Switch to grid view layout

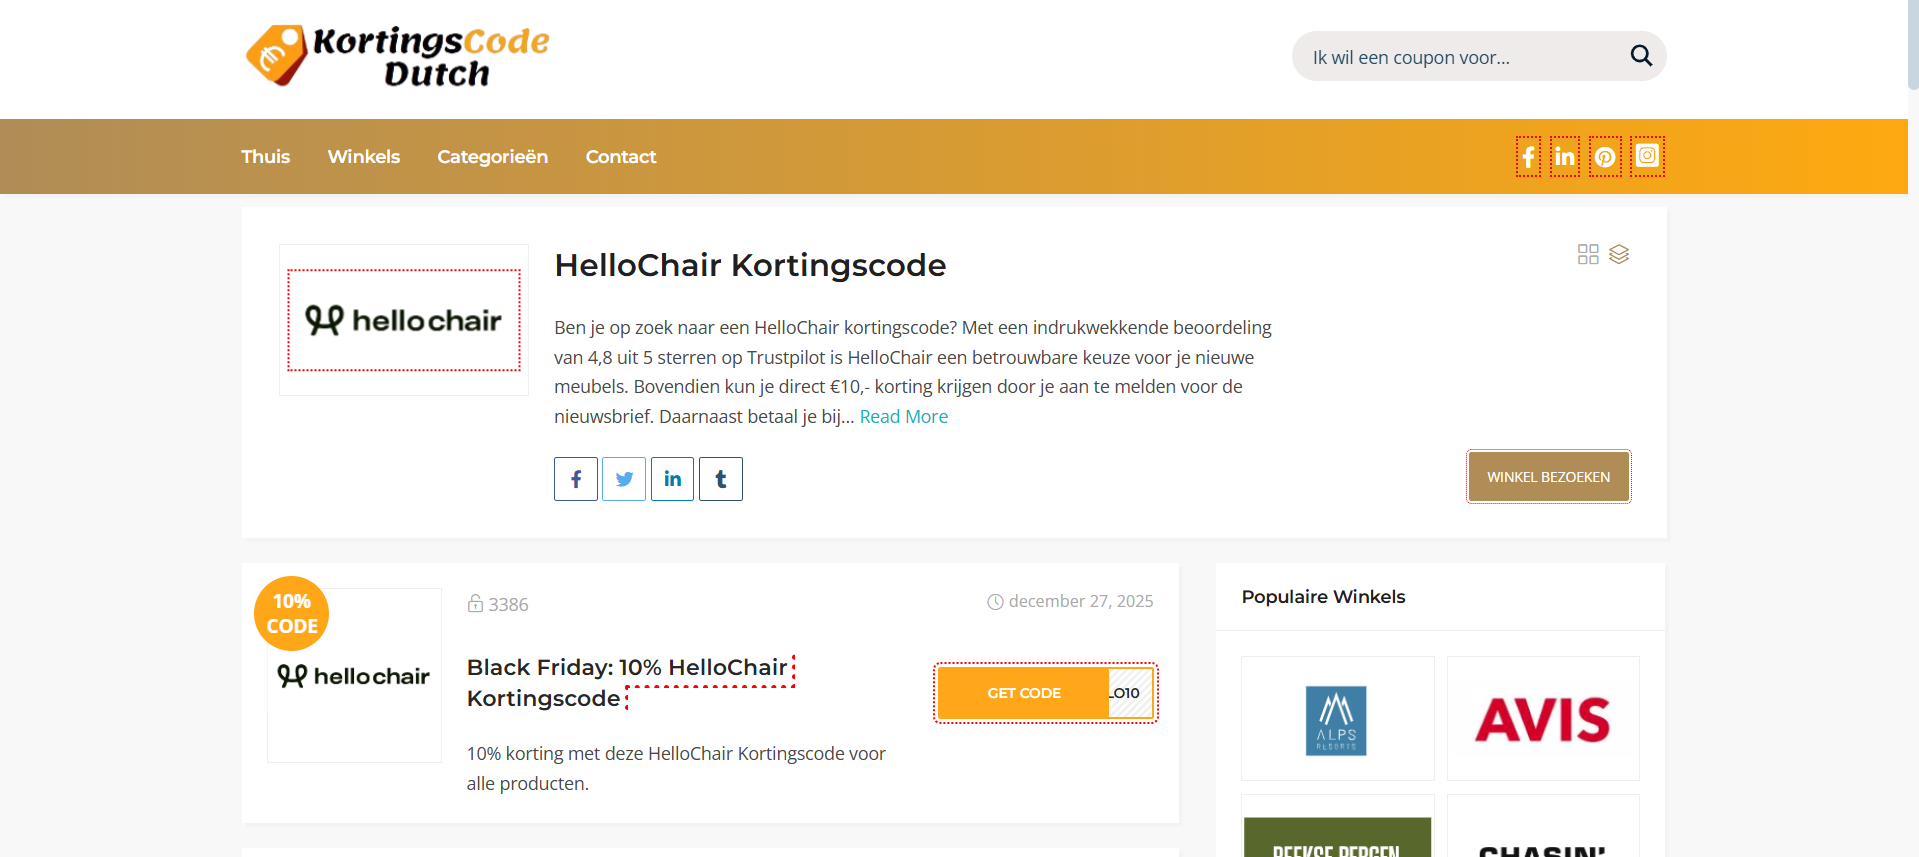click(x=1588, y=254)
